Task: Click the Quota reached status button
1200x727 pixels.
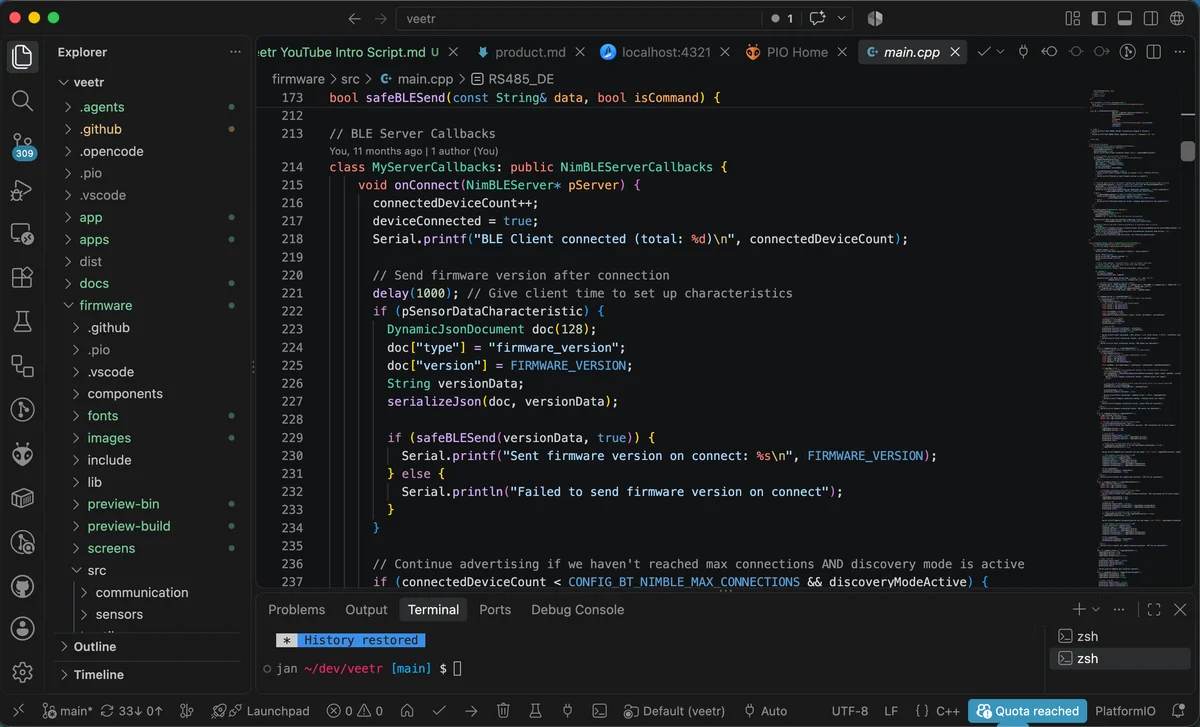Action: coord(1027,711)
